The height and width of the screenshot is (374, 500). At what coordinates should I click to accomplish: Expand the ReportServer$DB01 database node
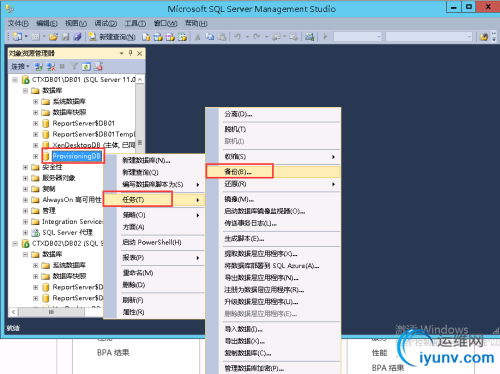point(35,123)
